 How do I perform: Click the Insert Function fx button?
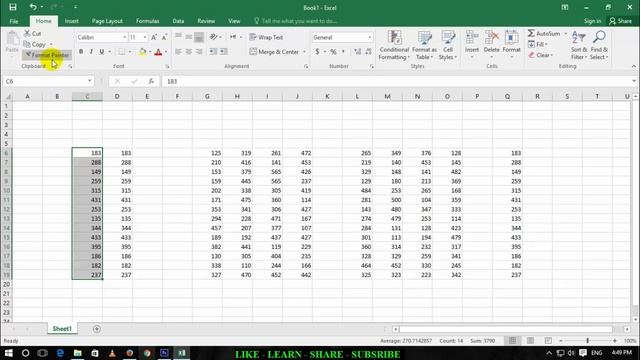pos(151,81)
